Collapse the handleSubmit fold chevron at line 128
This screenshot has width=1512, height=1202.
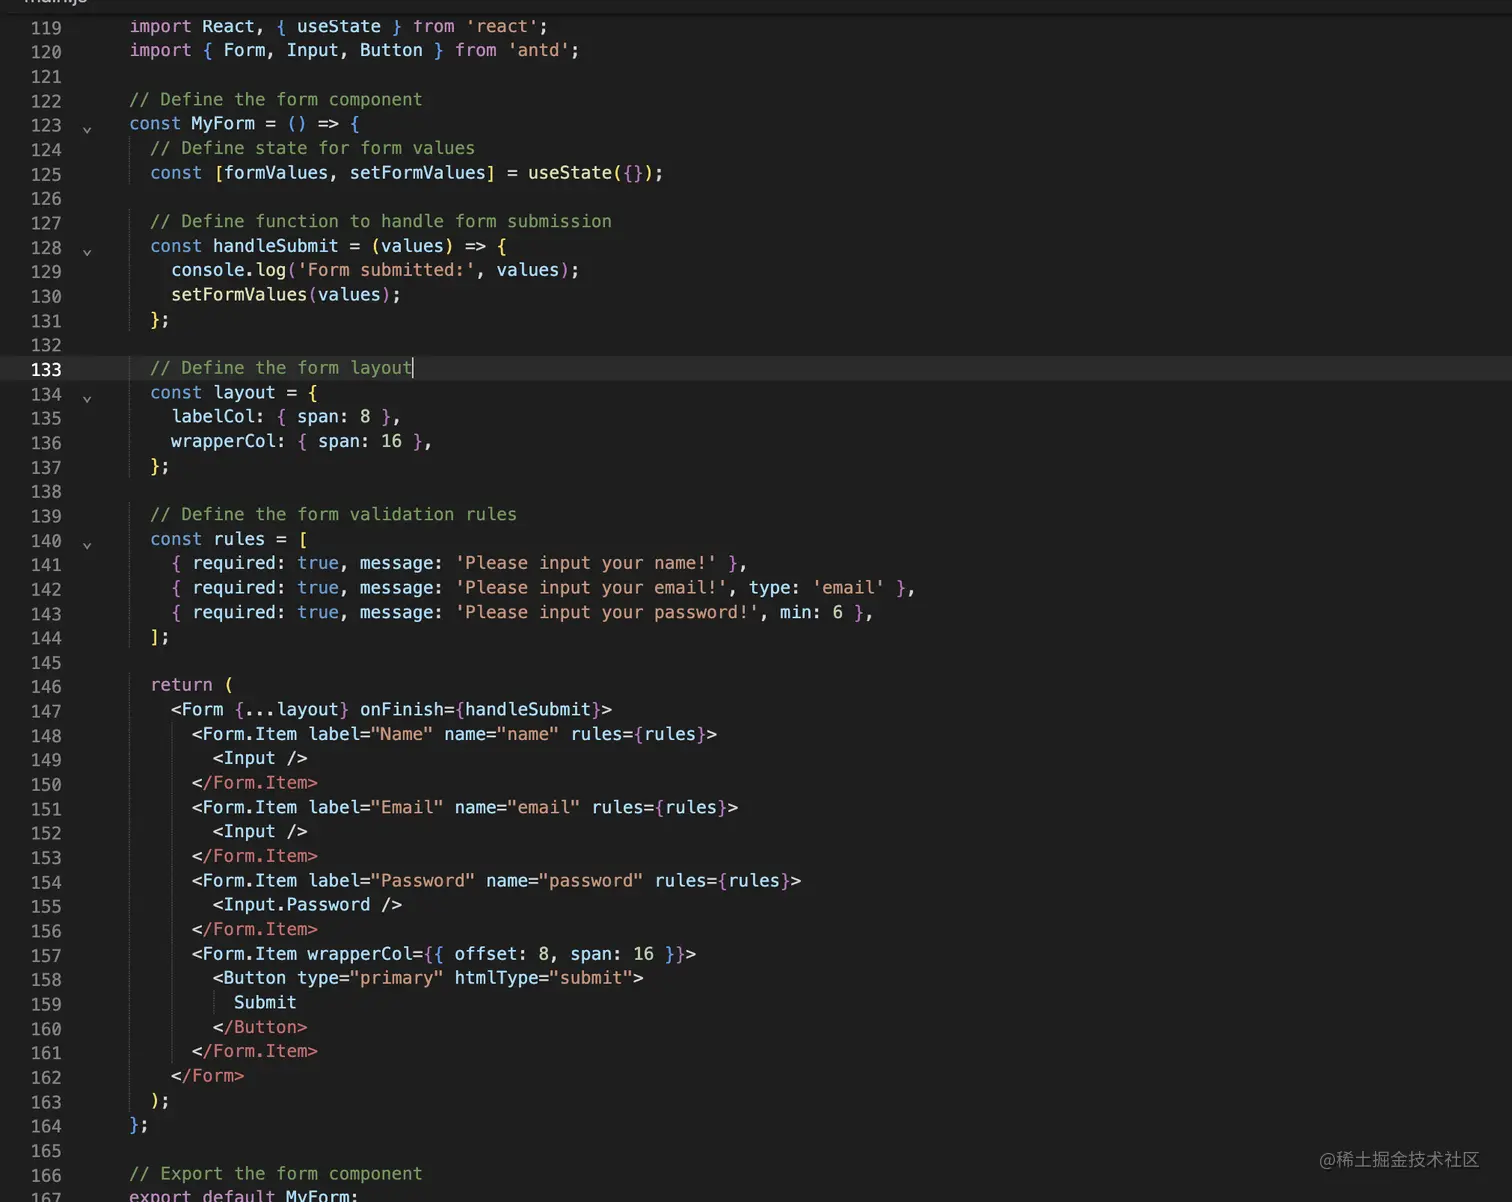point(87,252)
